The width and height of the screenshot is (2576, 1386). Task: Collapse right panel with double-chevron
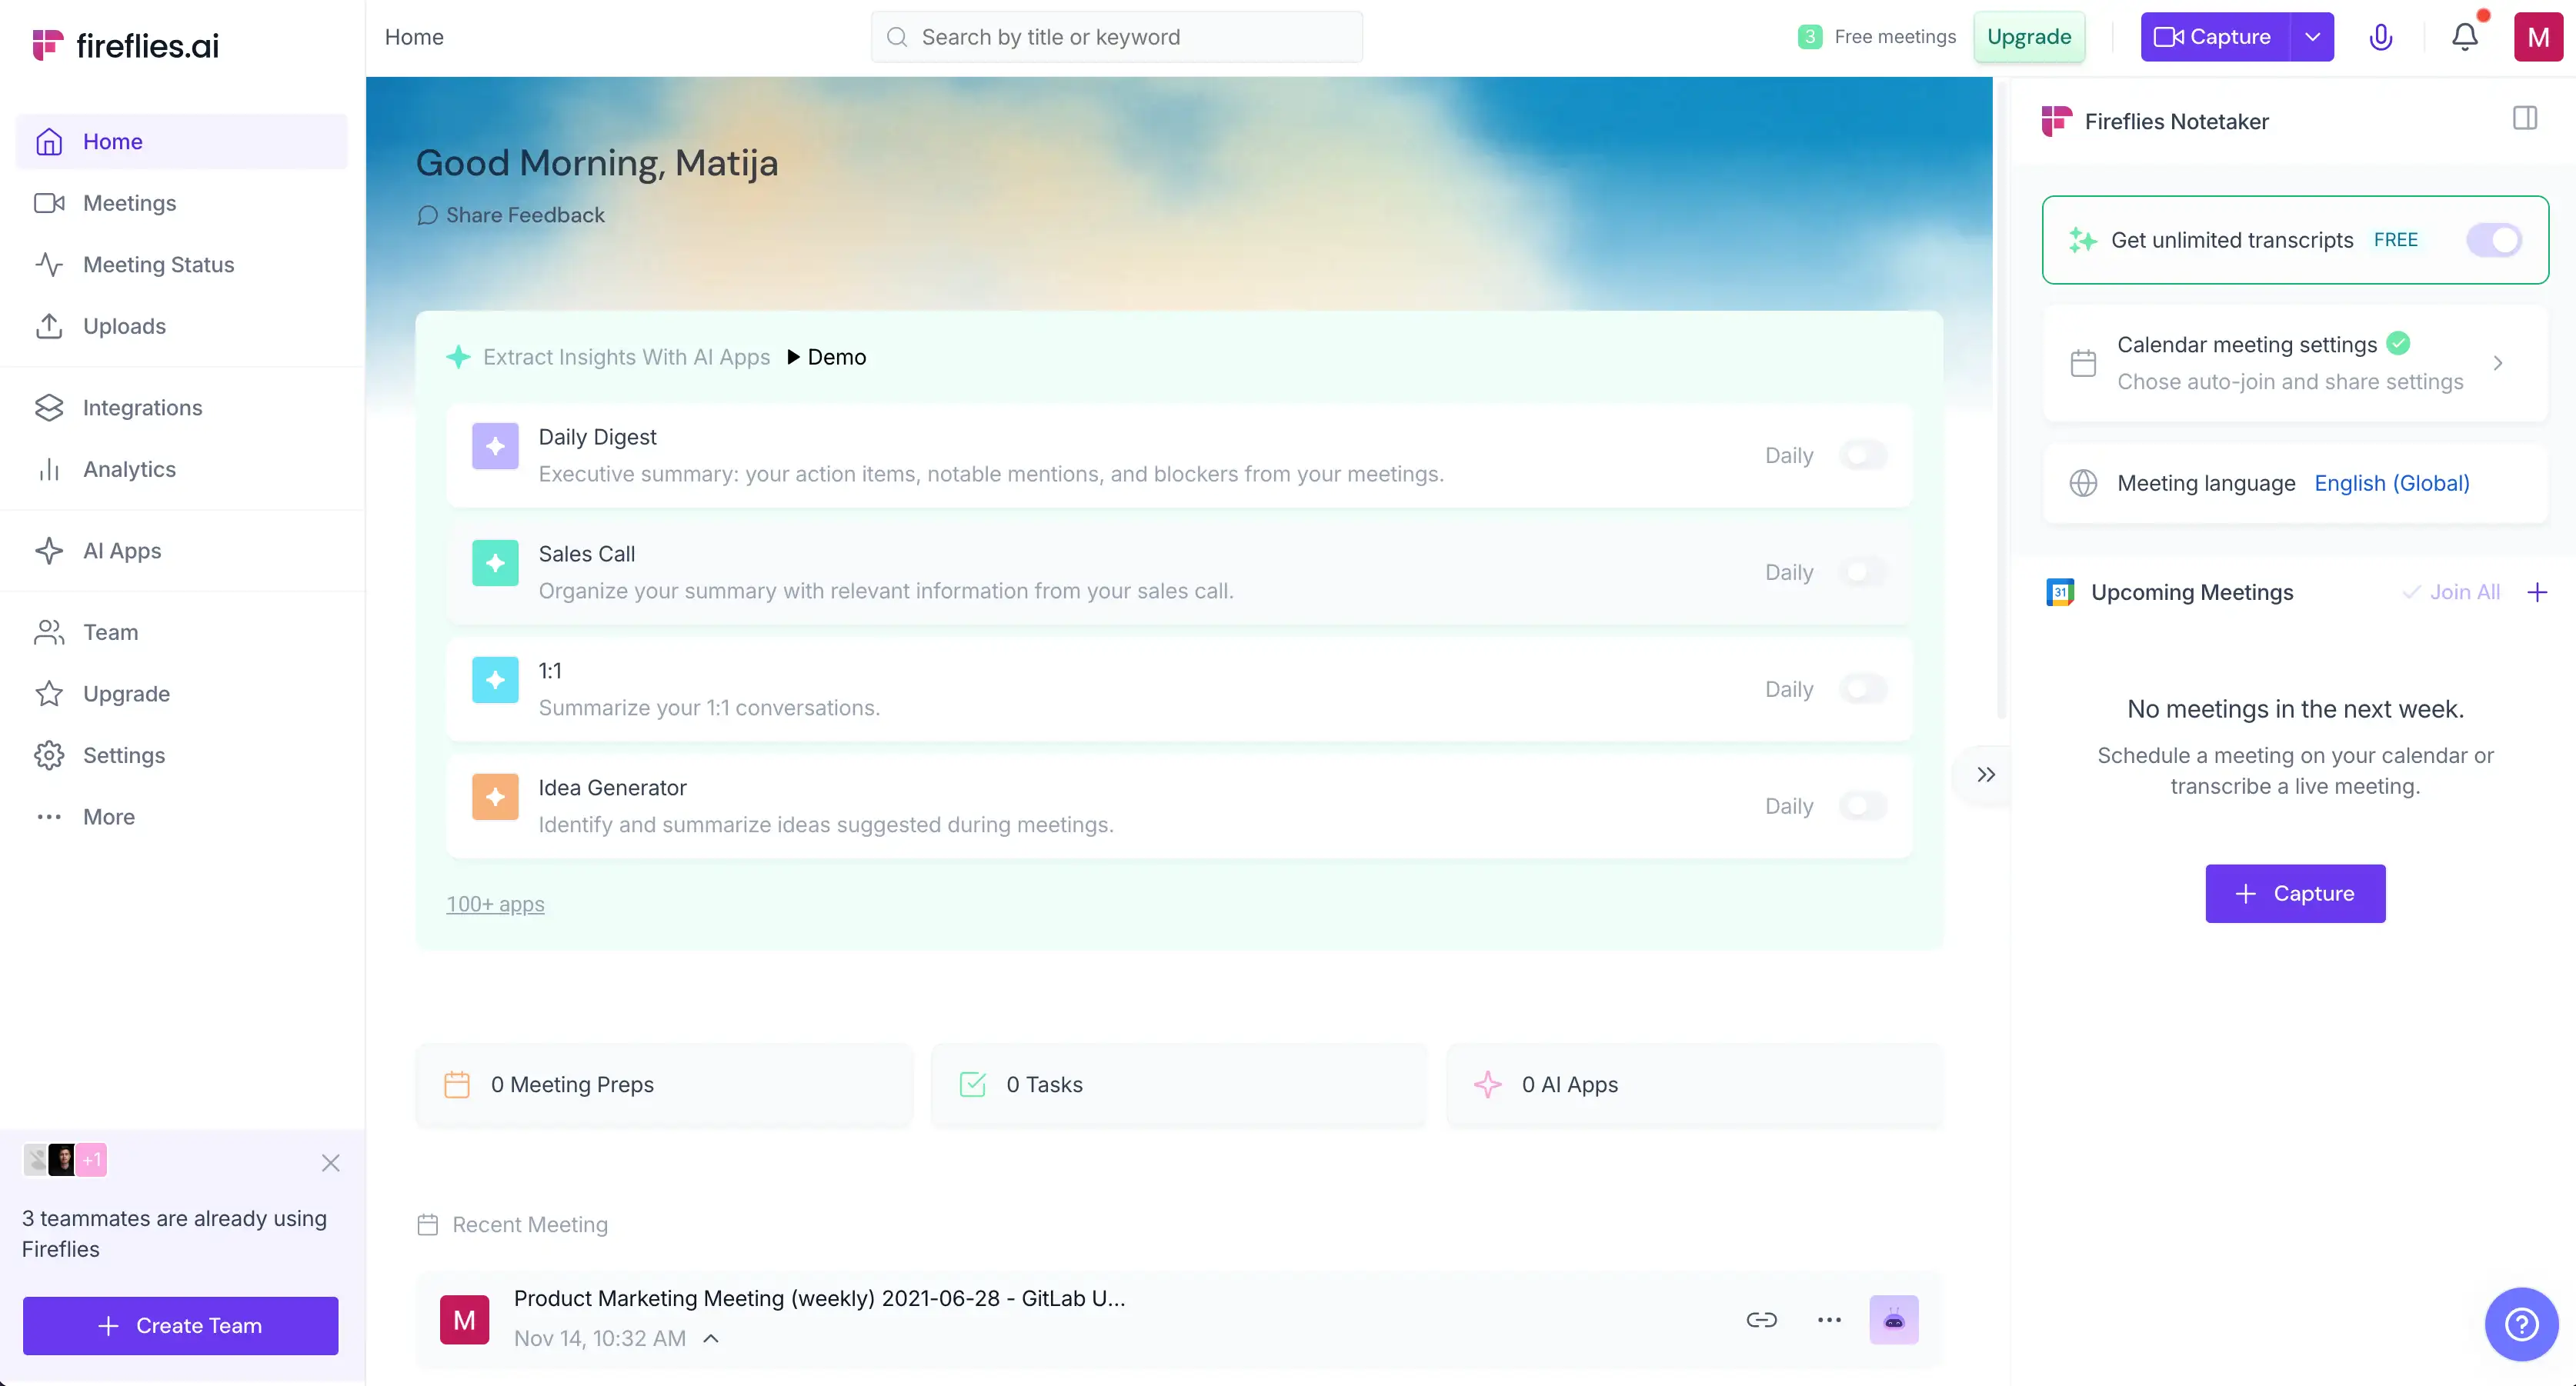pyautogui.click(x=1985, y=774)
